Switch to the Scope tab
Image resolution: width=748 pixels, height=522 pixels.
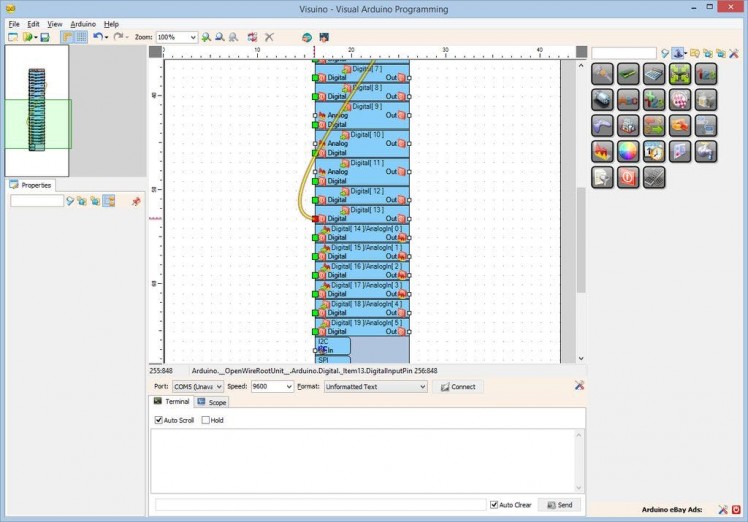coord(212,402)
